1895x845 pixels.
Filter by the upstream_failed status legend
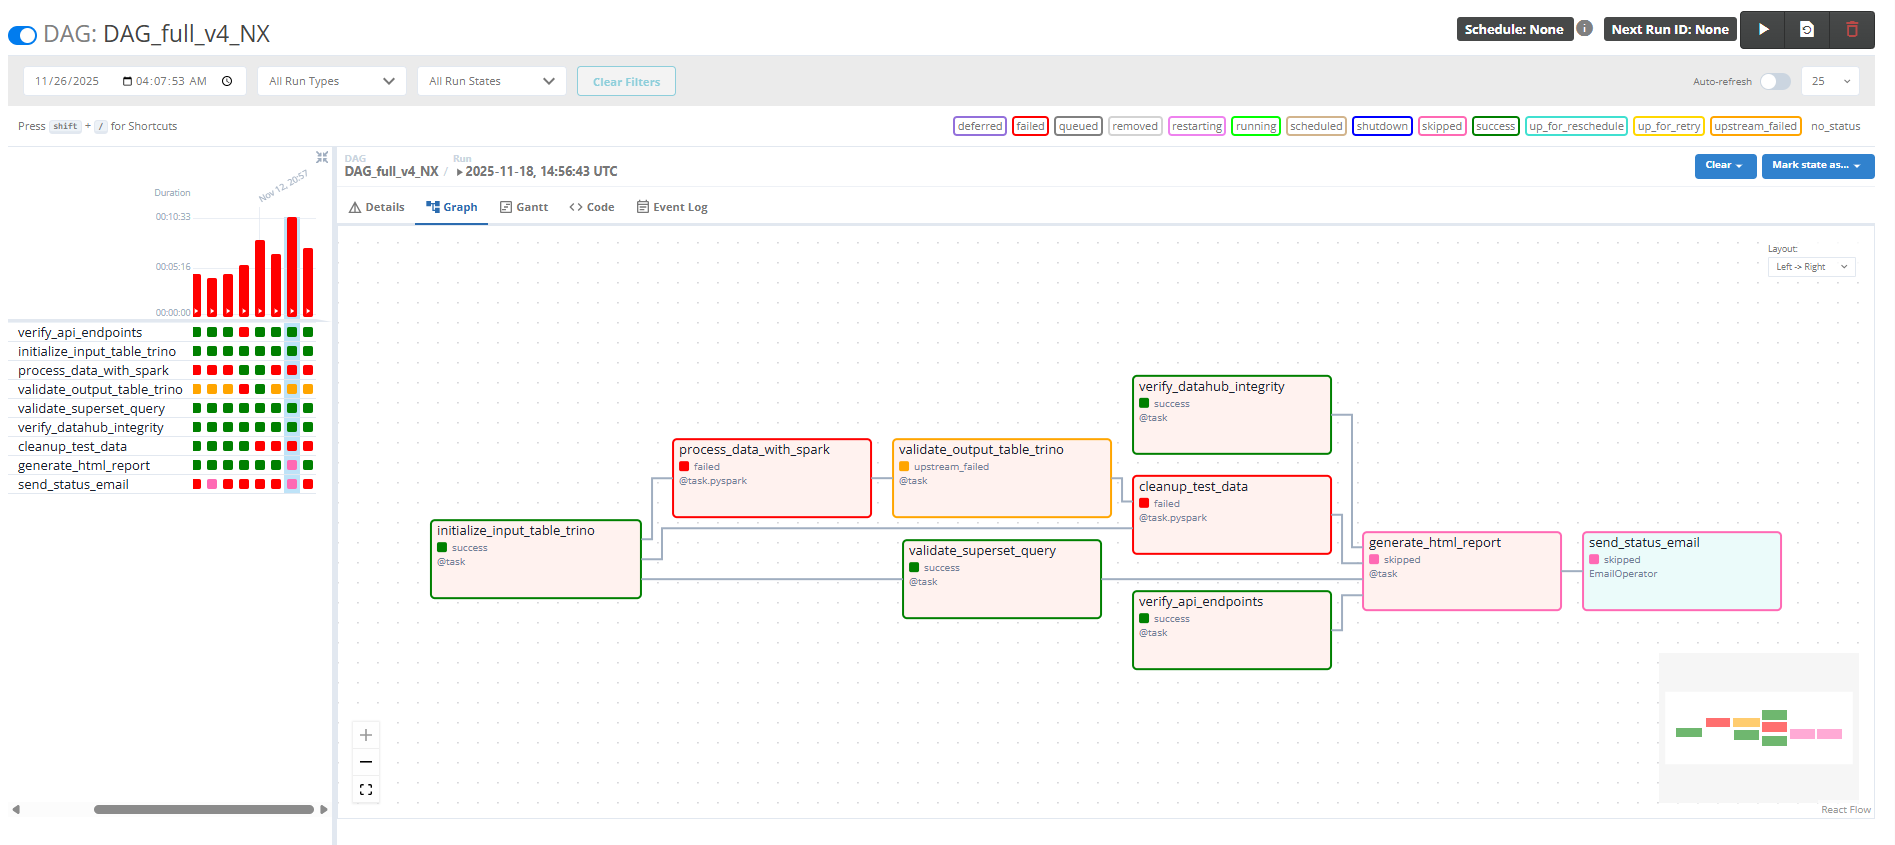pos(1755,126)
